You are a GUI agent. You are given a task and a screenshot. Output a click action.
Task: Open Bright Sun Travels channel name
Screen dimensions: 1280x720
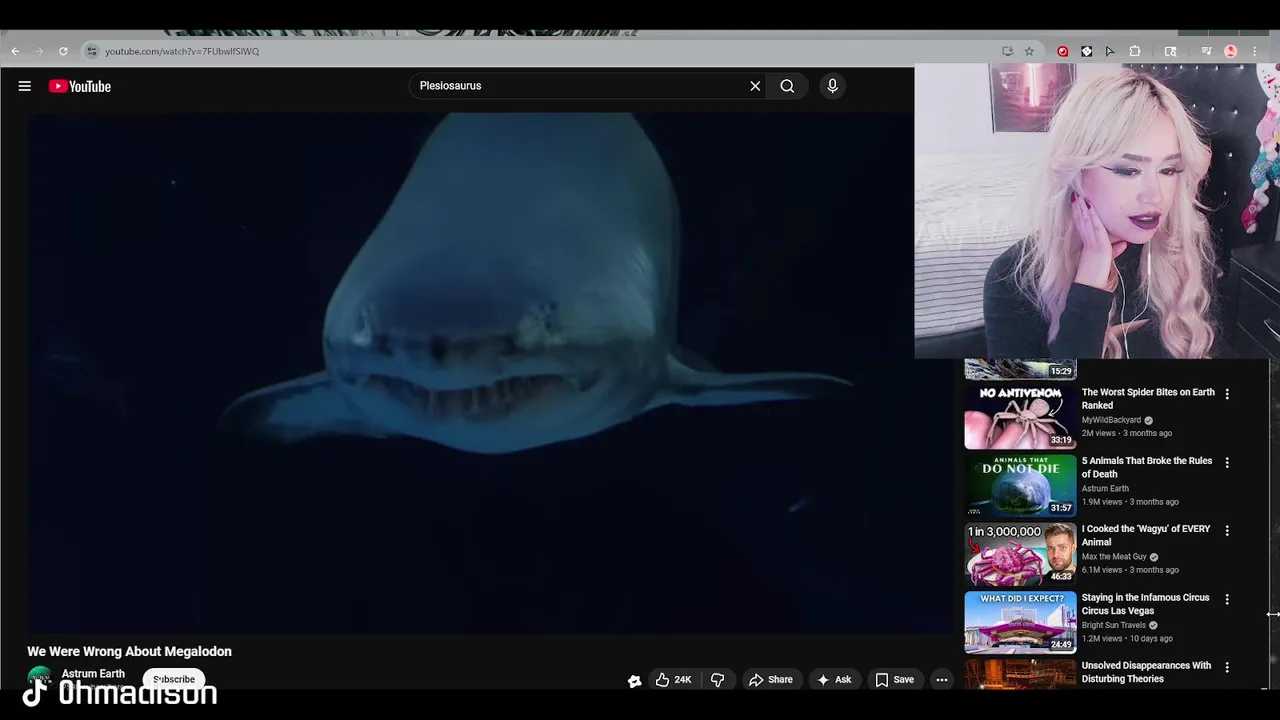click(x=1114, y=625)
